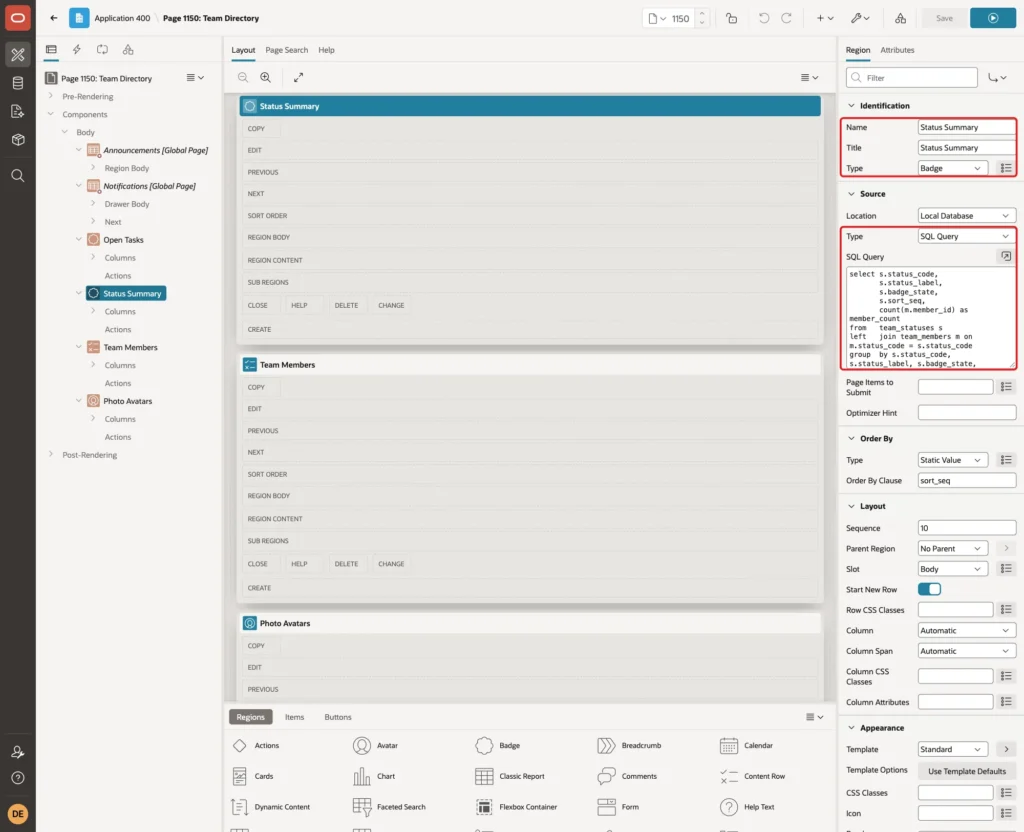The image size is (1024, 832).
Task: Open the Utilities wrench menu
Action: point(860,18)
